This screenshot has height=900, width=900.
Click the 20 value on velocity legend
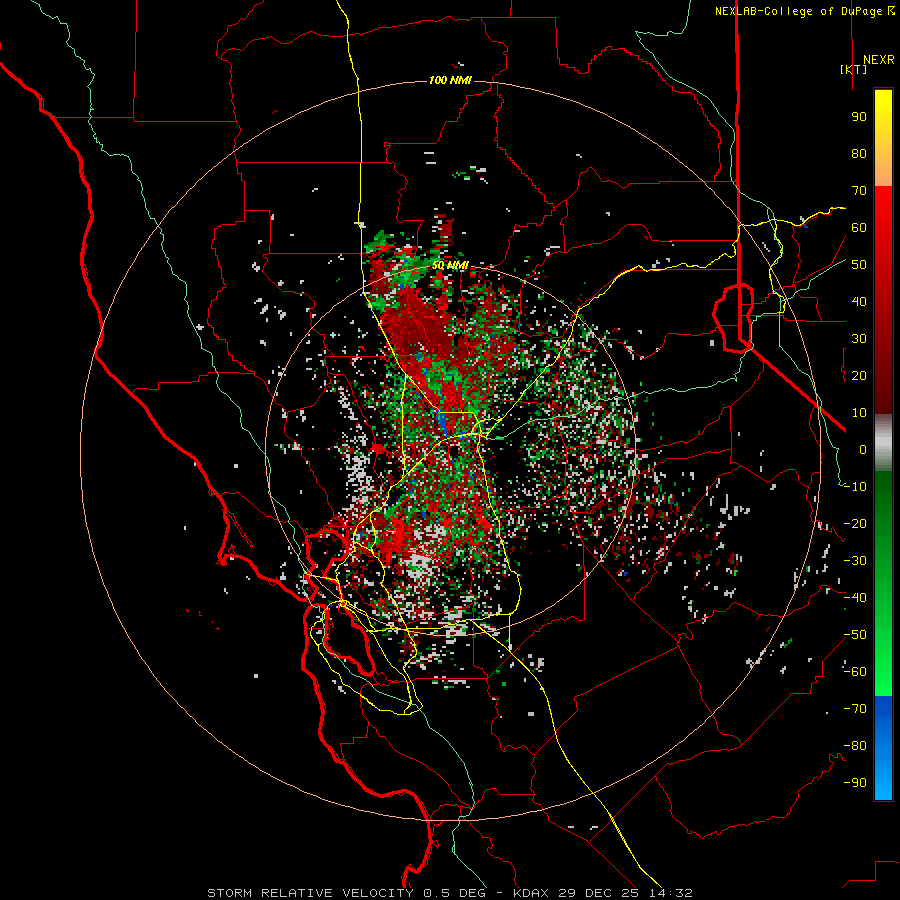point(859,375)
